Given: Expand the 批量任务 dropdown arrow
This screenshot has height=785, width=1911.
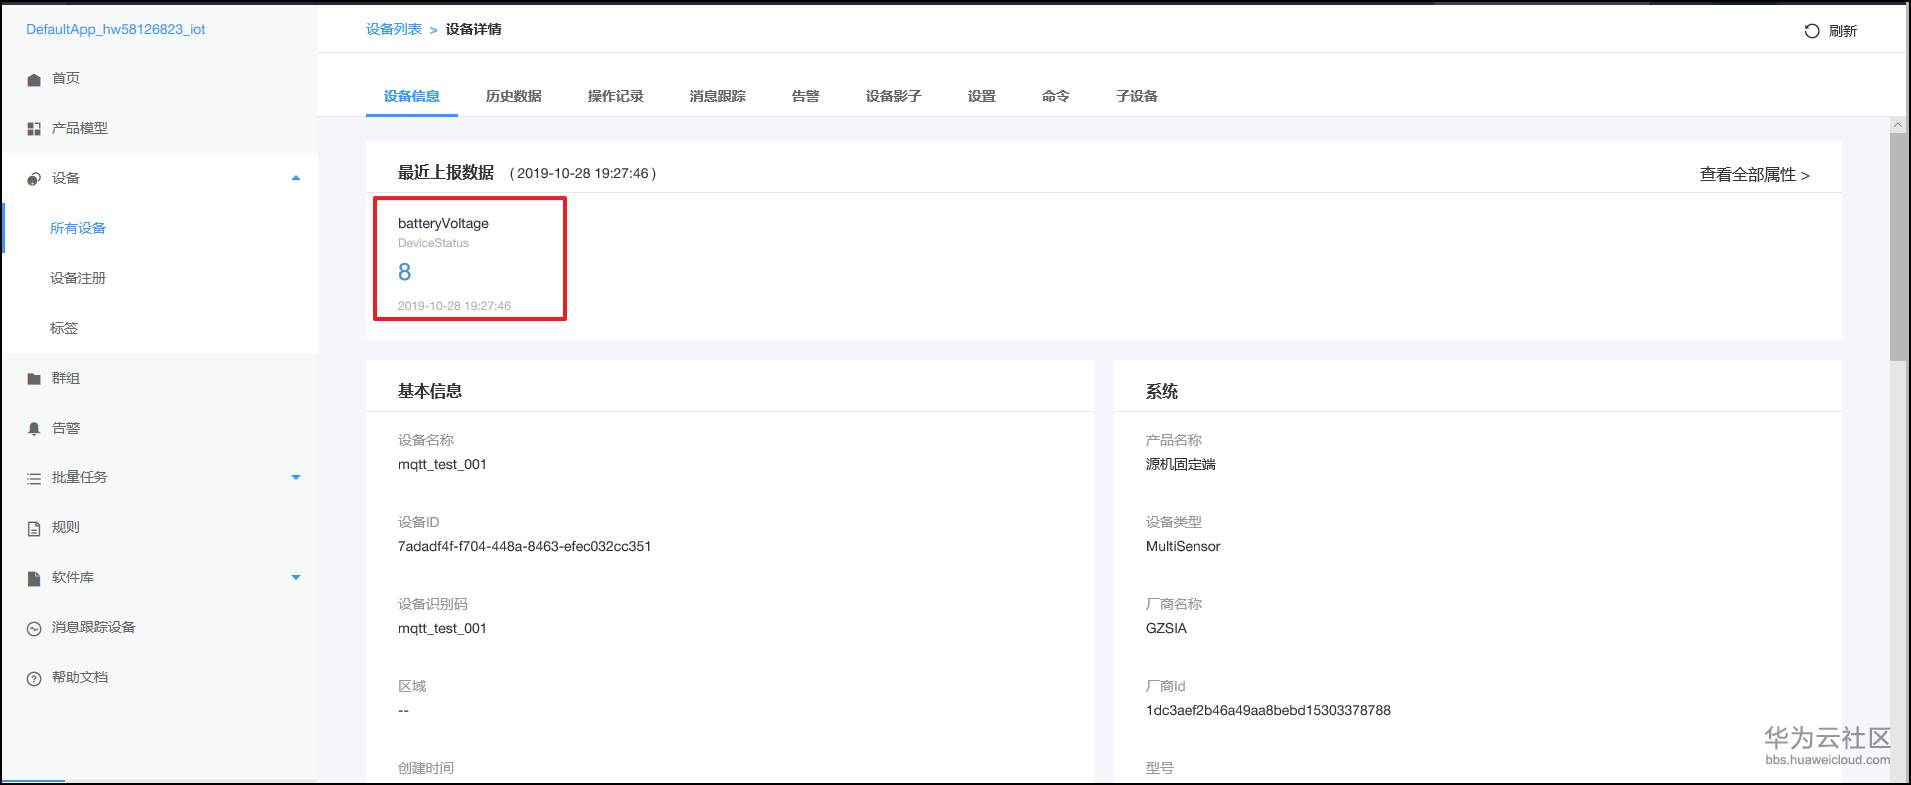Looking at the screenshot, I should point(296,477).
